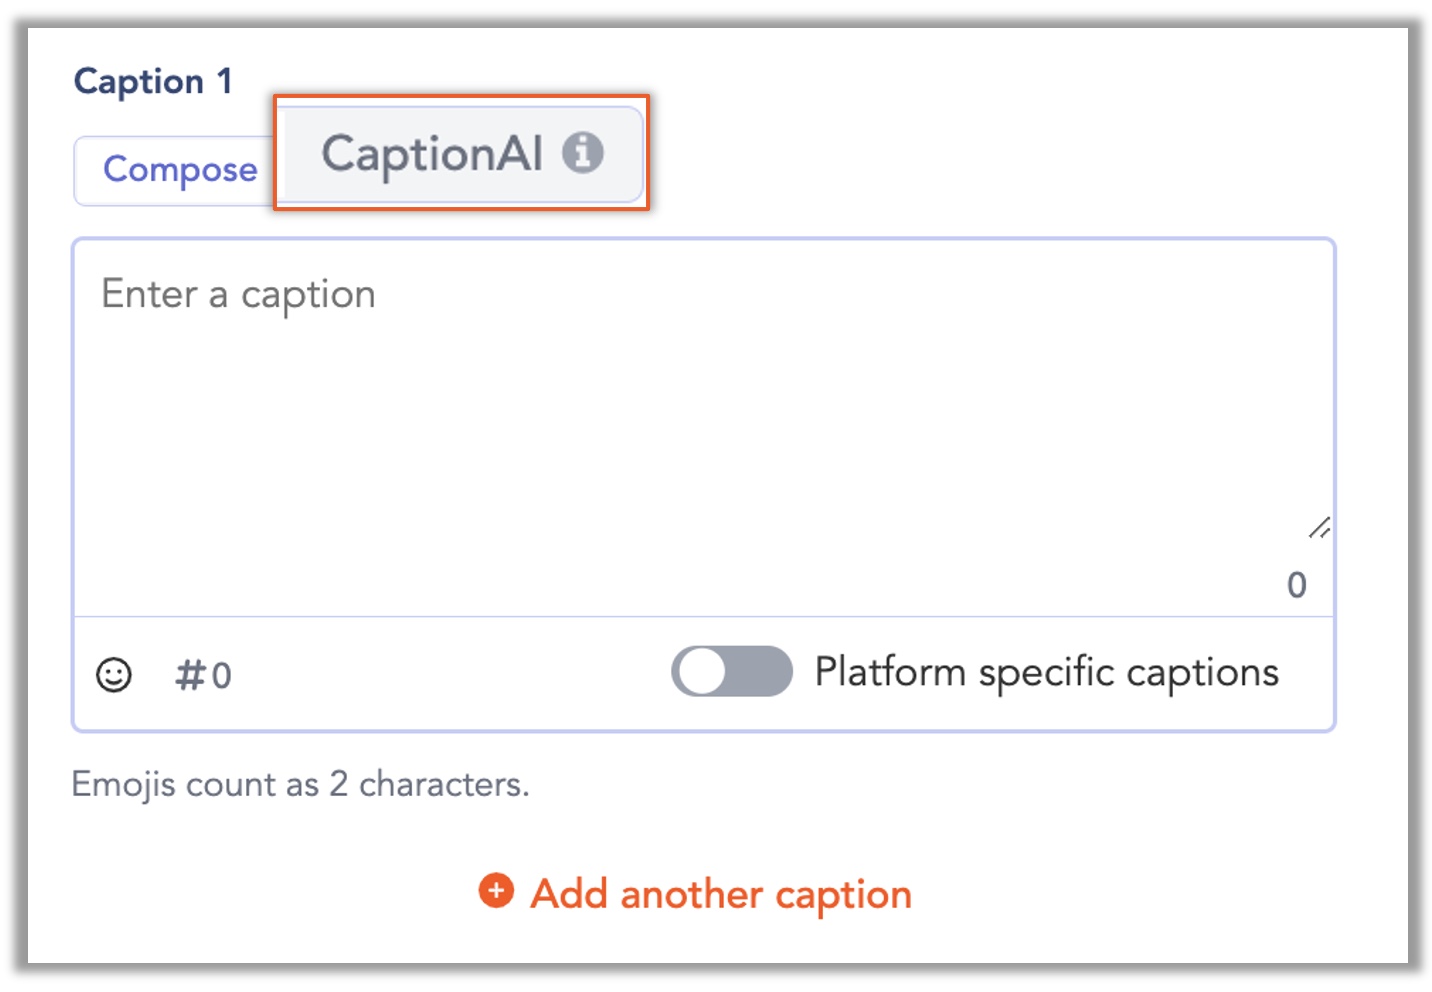1432x992 pixels.
Task: Click the caption box resize handle
Action: coord(1319,528)
